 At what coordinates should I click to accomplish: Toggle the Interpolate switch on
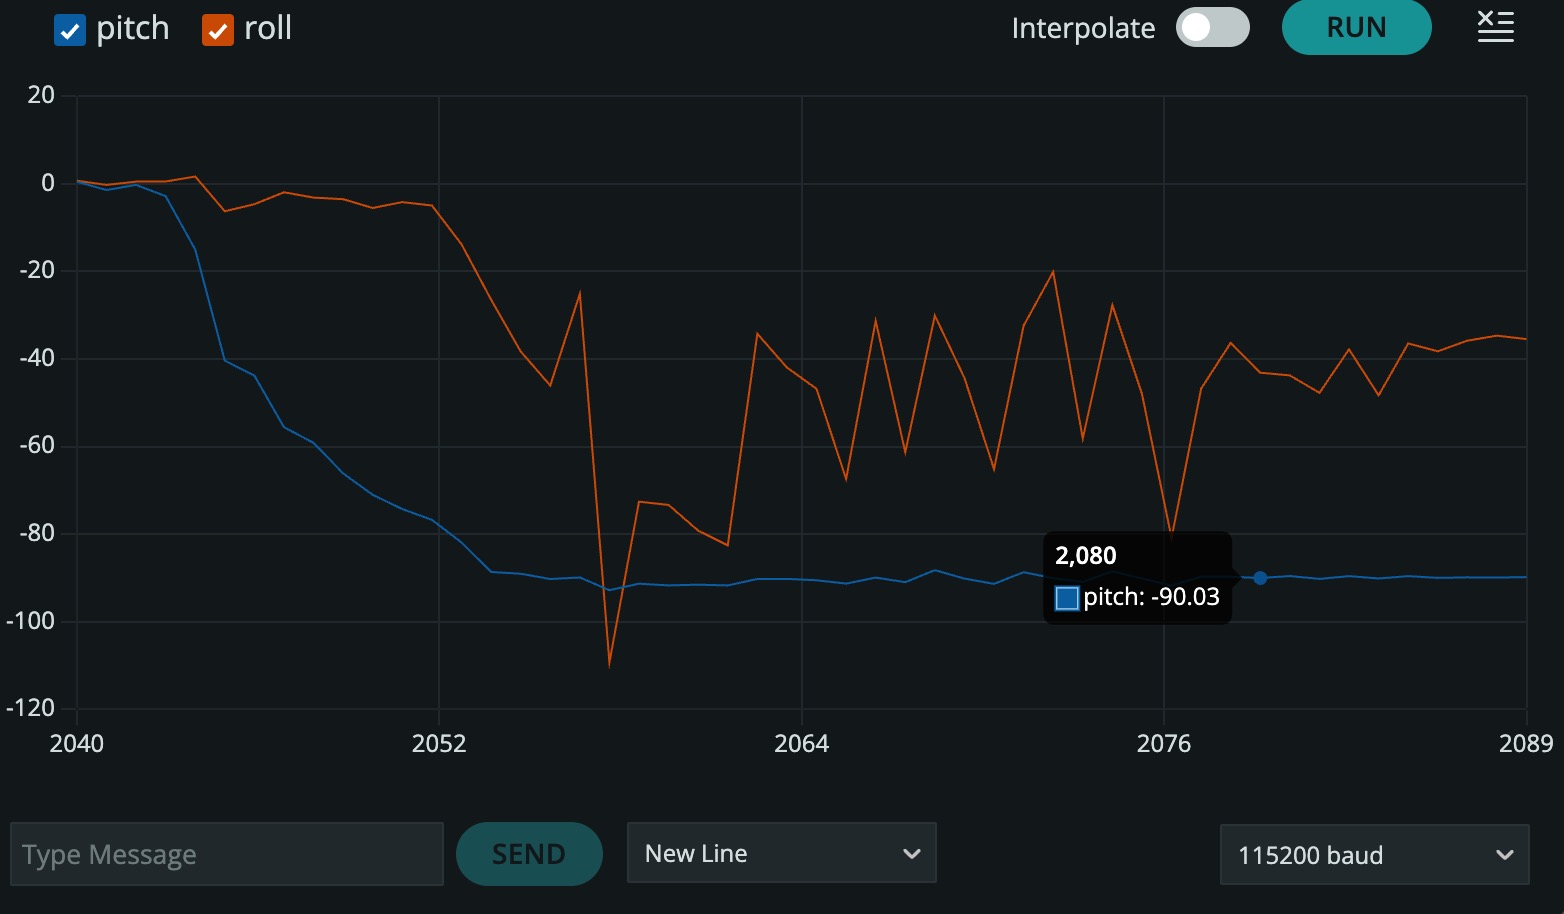click(x=1212, y=28)
